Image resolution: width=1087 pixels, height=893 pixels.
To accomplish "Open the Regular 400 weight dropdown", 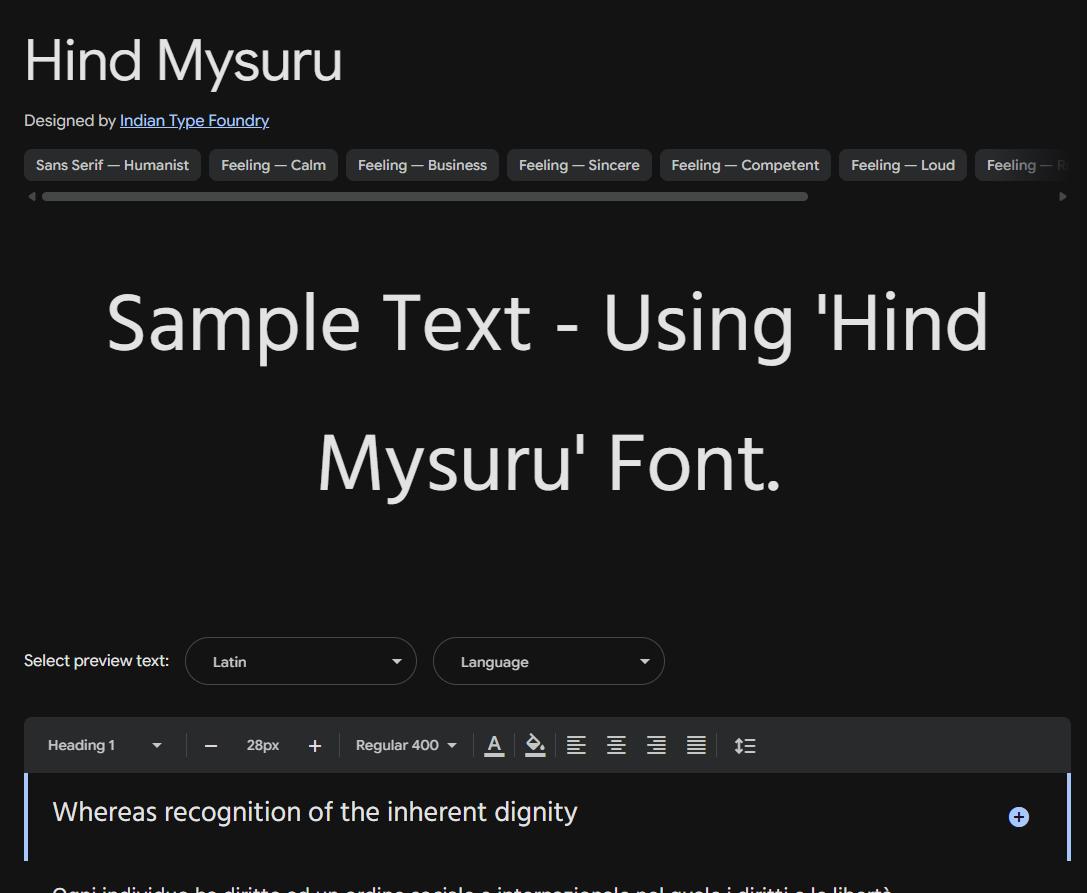I will (x=406, y=745).
